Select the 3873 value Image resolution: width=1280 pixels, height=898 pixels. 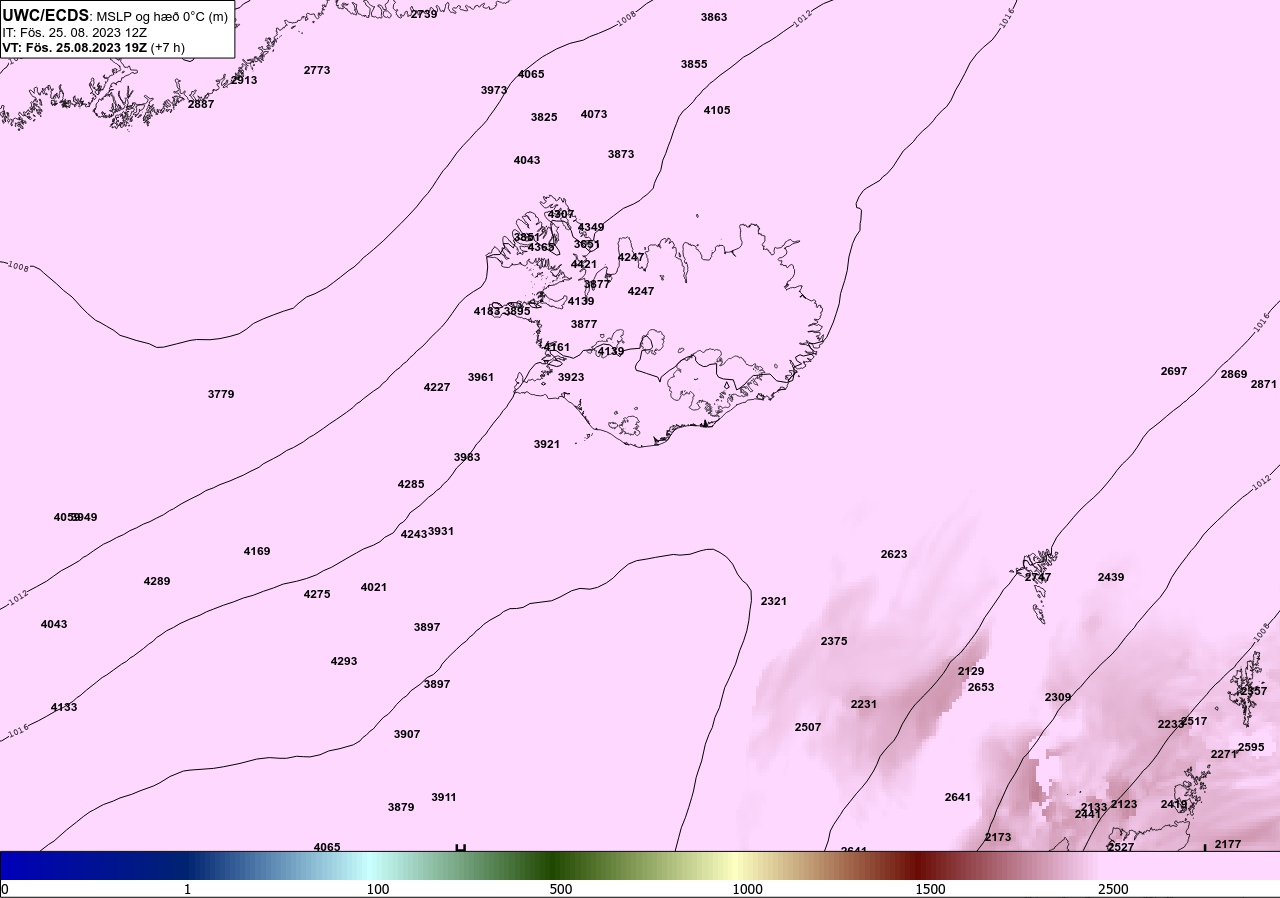pyautogui.click(x=621, y=154)
